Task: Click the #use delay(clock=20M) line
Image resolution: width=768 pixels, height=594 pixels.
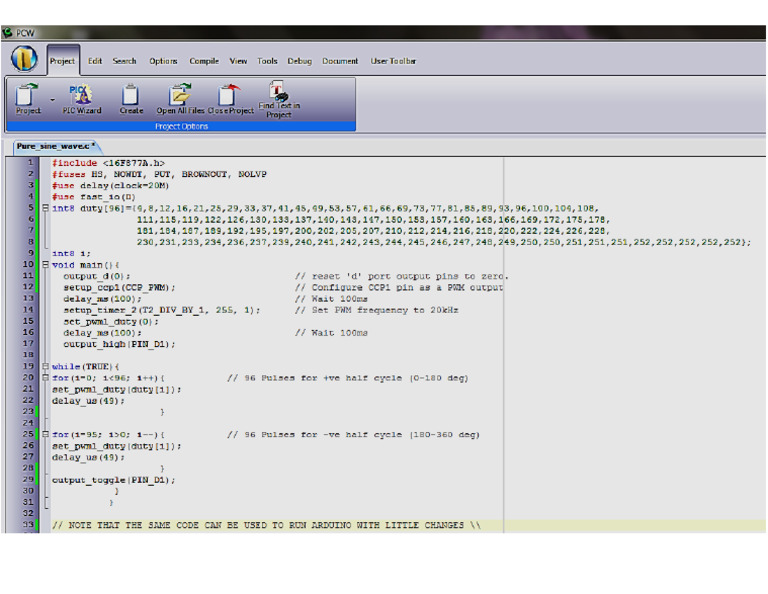Action: click(x=110, y=186)
